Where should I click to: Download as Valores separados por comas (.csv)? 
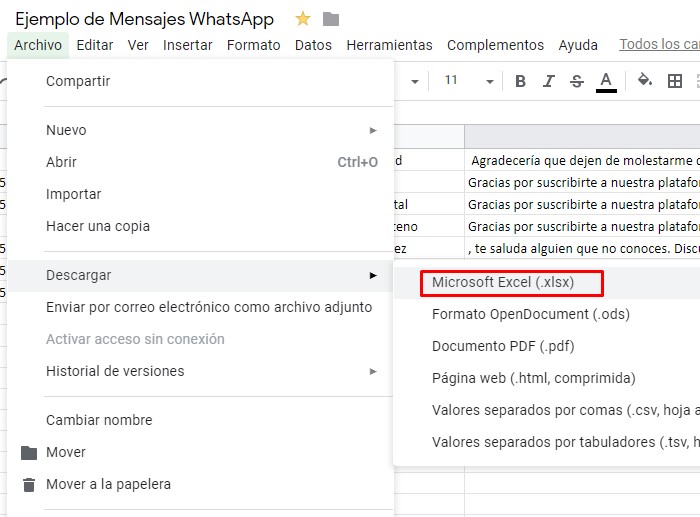[547, 410]
